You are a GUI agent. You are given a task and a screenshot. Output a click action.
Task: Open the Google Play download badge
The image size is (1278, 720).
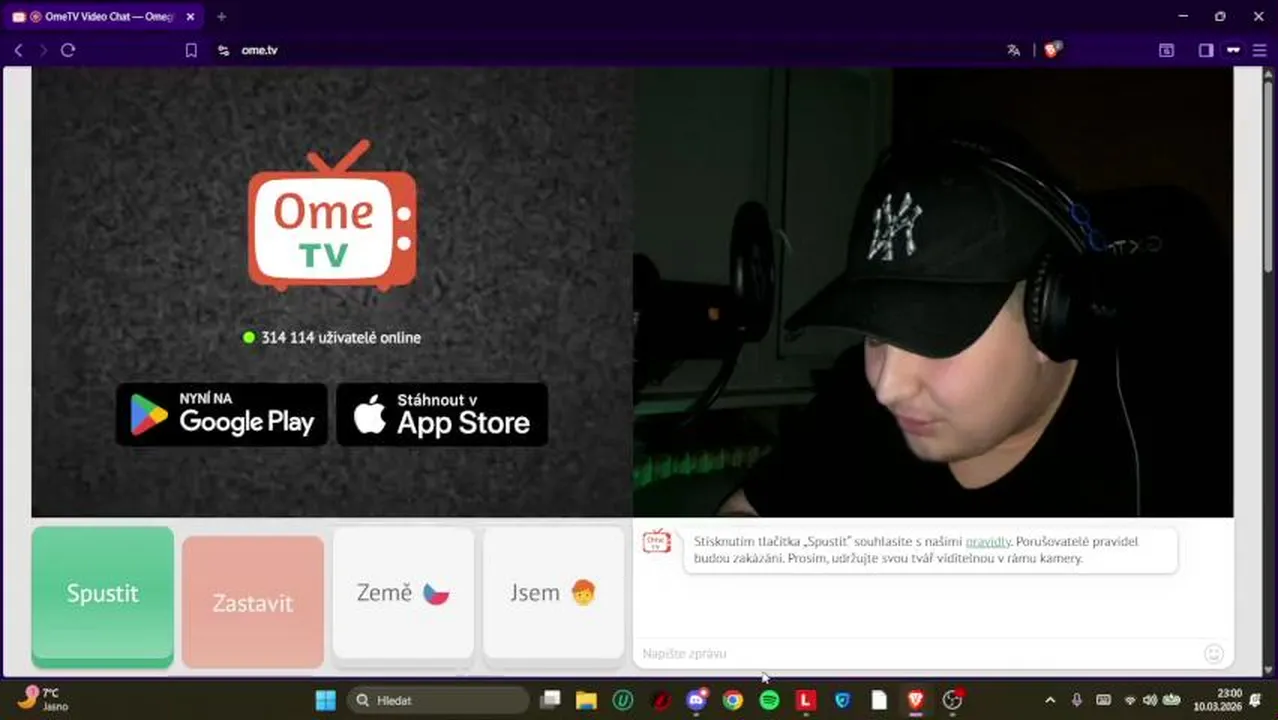pos(222,414)
